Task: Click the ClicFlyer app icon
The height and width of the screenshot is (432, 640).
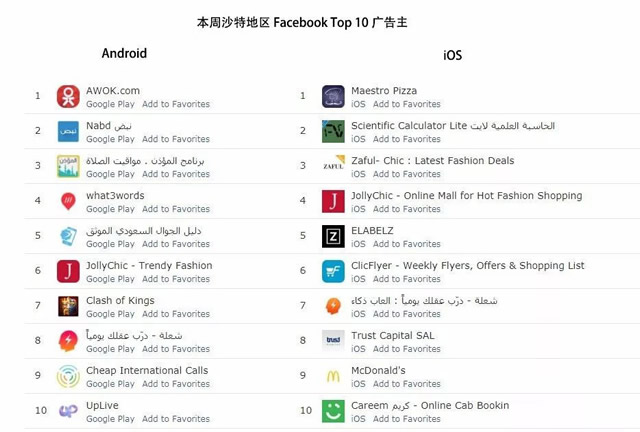Action: click(333, 272)
